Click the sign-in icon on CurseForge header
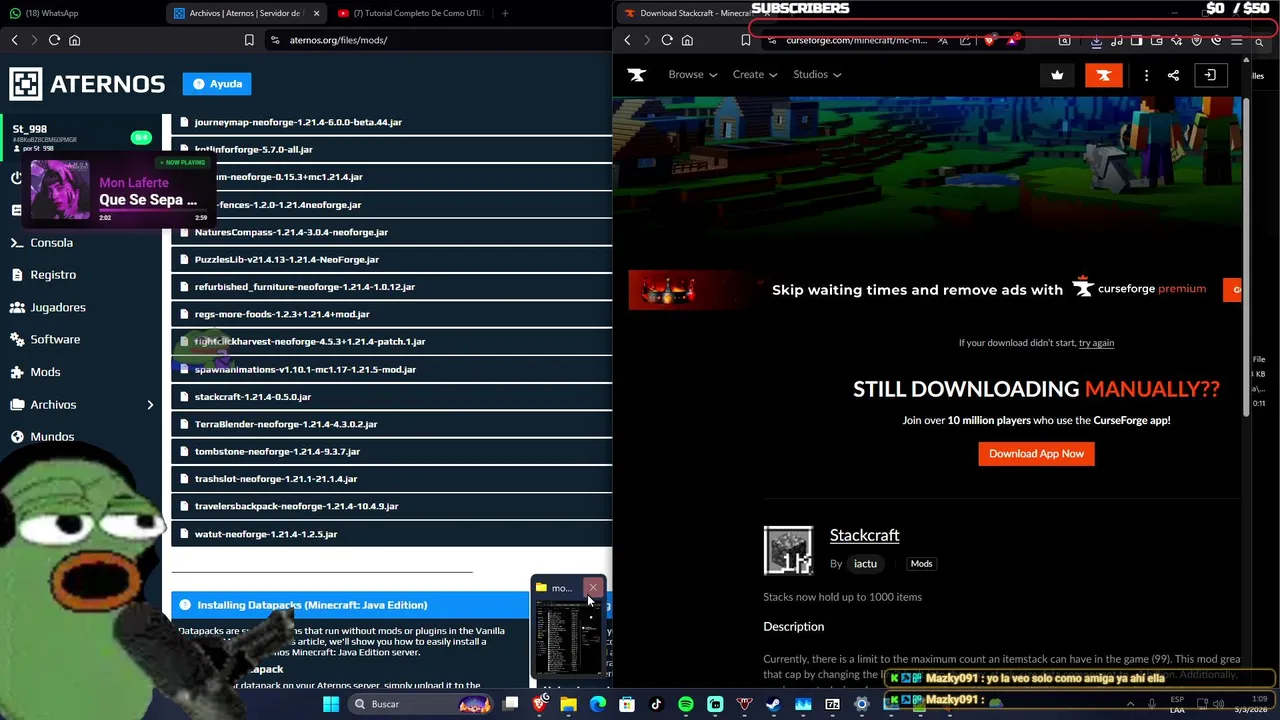1280x720 pixels. pos(1209,75)
